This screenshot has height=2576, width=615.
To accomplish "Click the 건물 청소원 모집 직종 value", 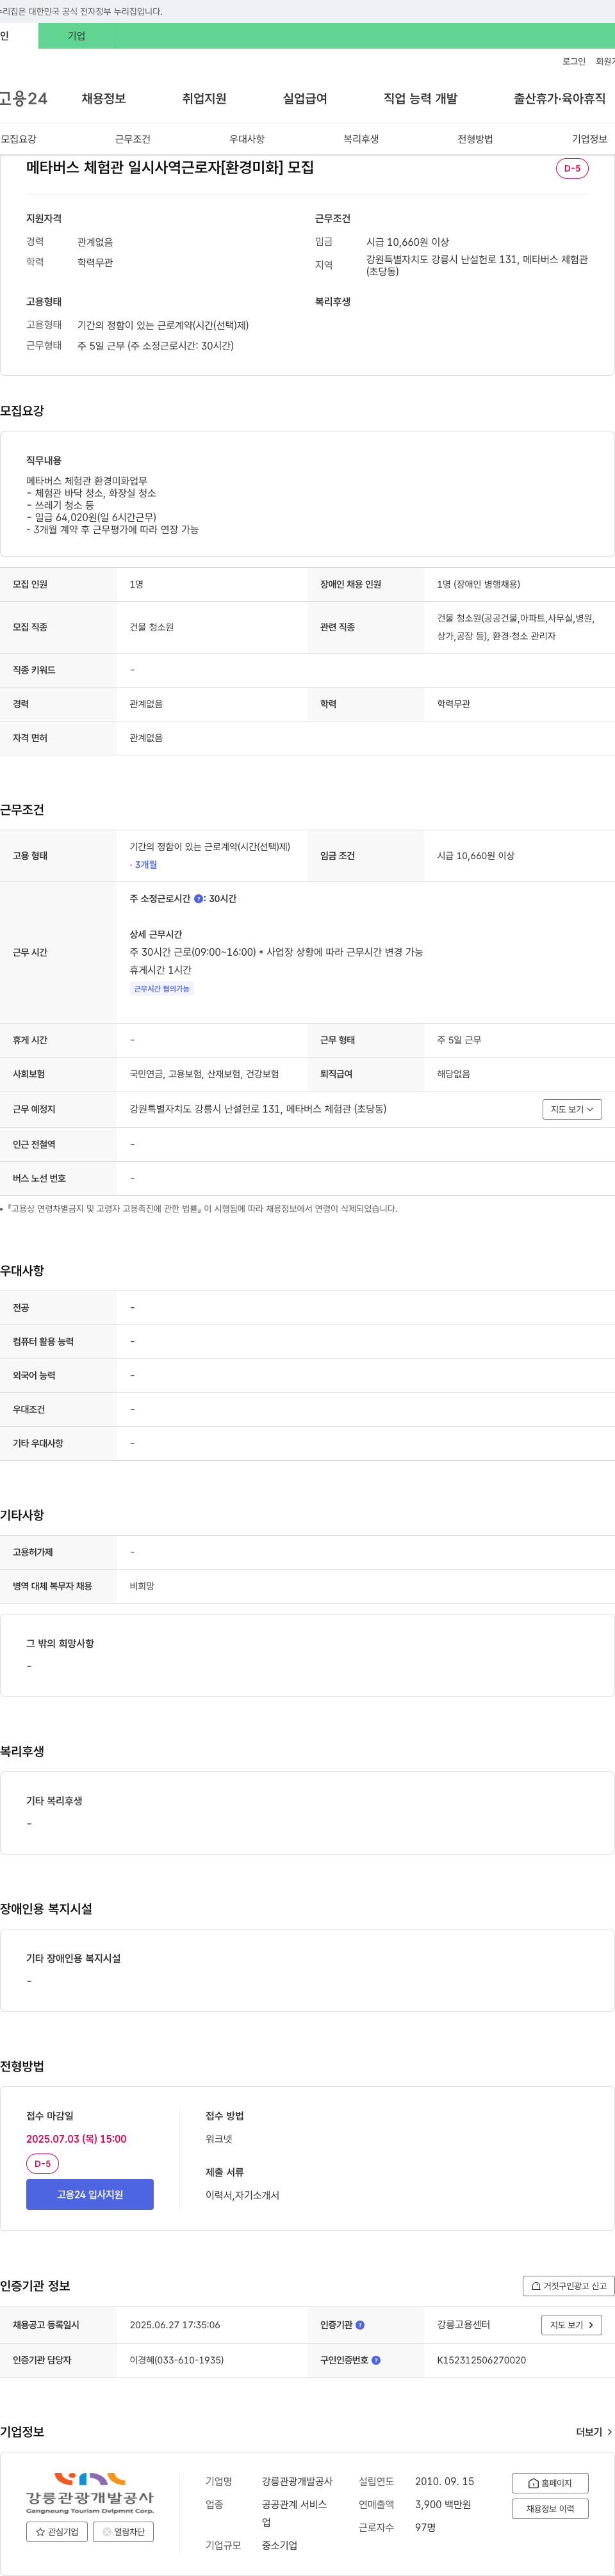I will click(151, 627).
